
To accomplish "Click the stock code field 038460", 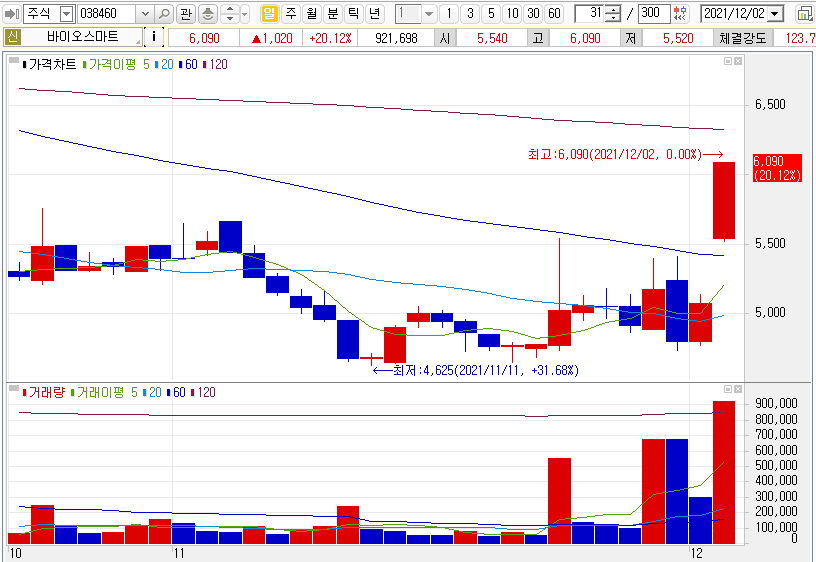I will 107,14.
